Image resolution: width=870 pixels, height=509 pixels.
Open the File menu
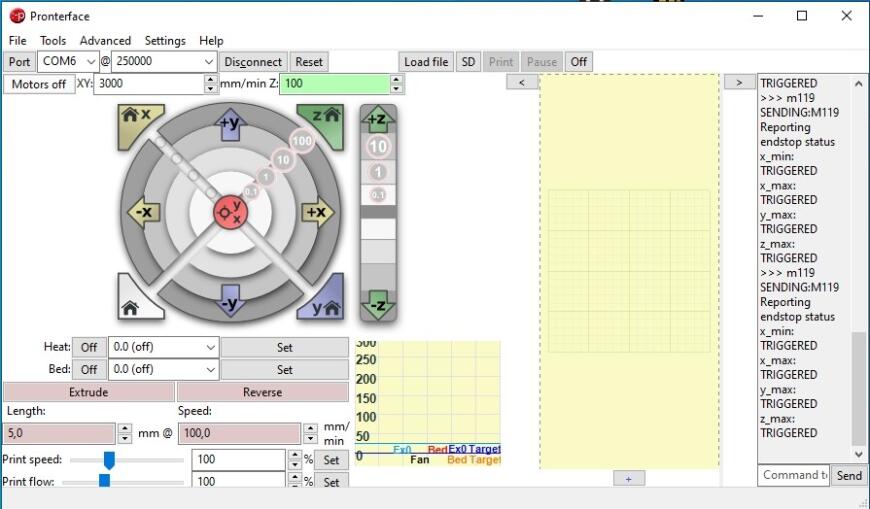click(17, 41)
